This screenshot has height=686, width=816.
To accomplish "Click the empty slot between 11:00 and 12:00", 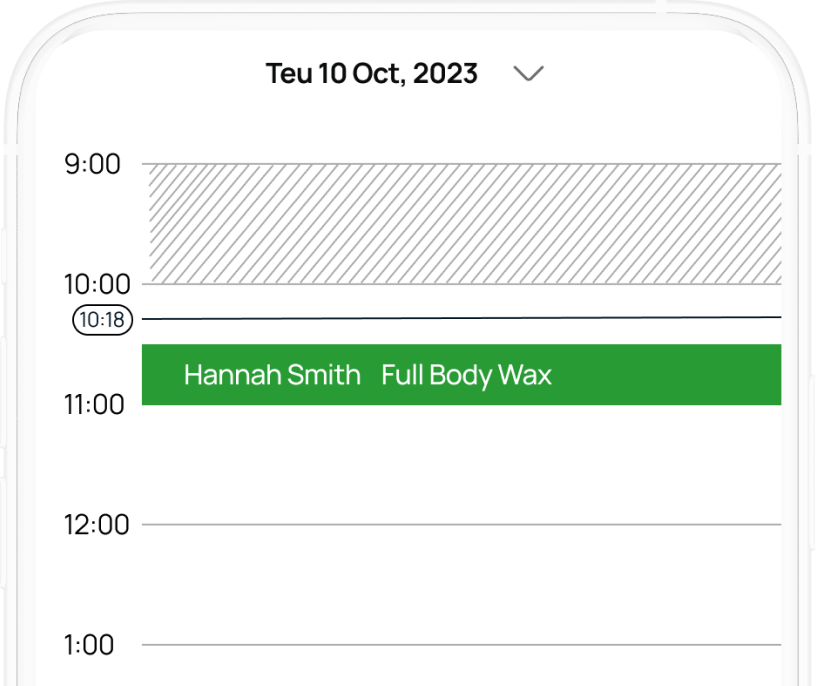I will pos(460,465).
